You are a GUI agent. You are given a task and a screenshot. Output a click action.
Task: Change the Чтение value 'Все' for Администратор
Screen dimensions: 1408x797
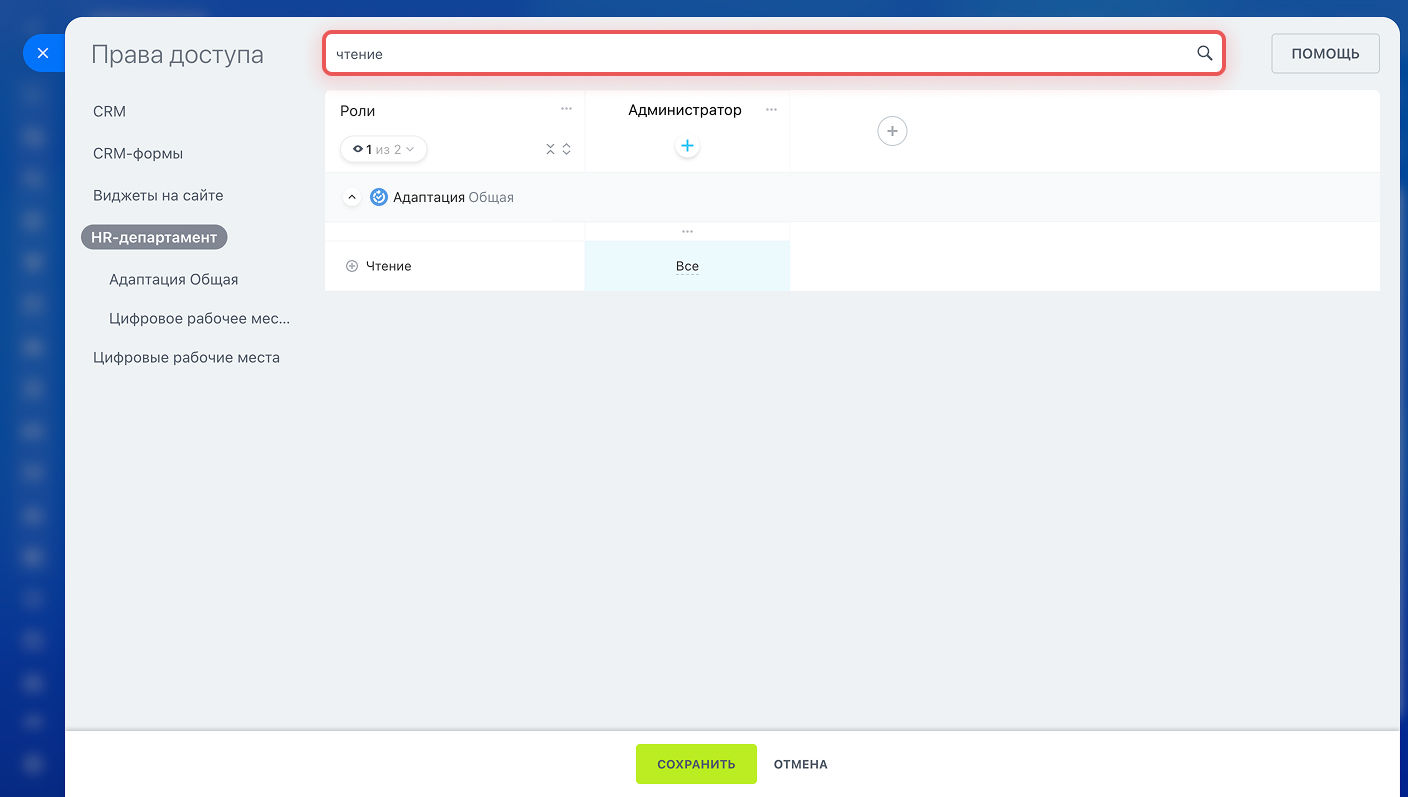687,267
